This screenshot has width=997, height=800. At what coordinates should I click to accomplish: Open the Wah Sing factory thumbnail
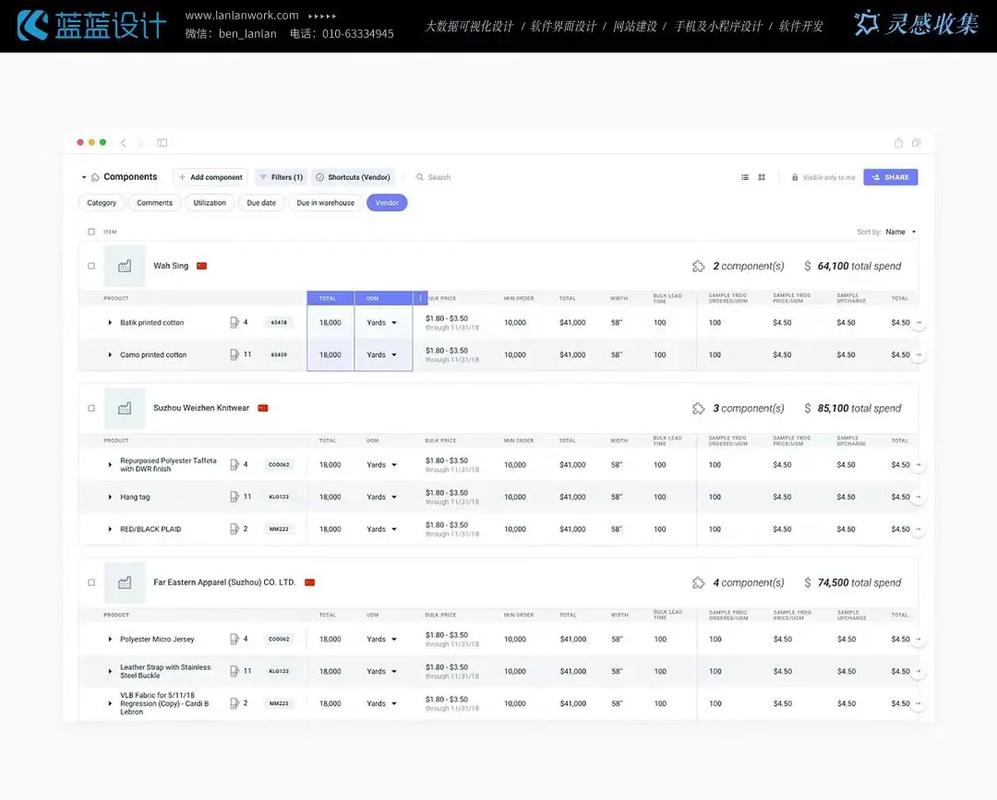pos(125,266)
